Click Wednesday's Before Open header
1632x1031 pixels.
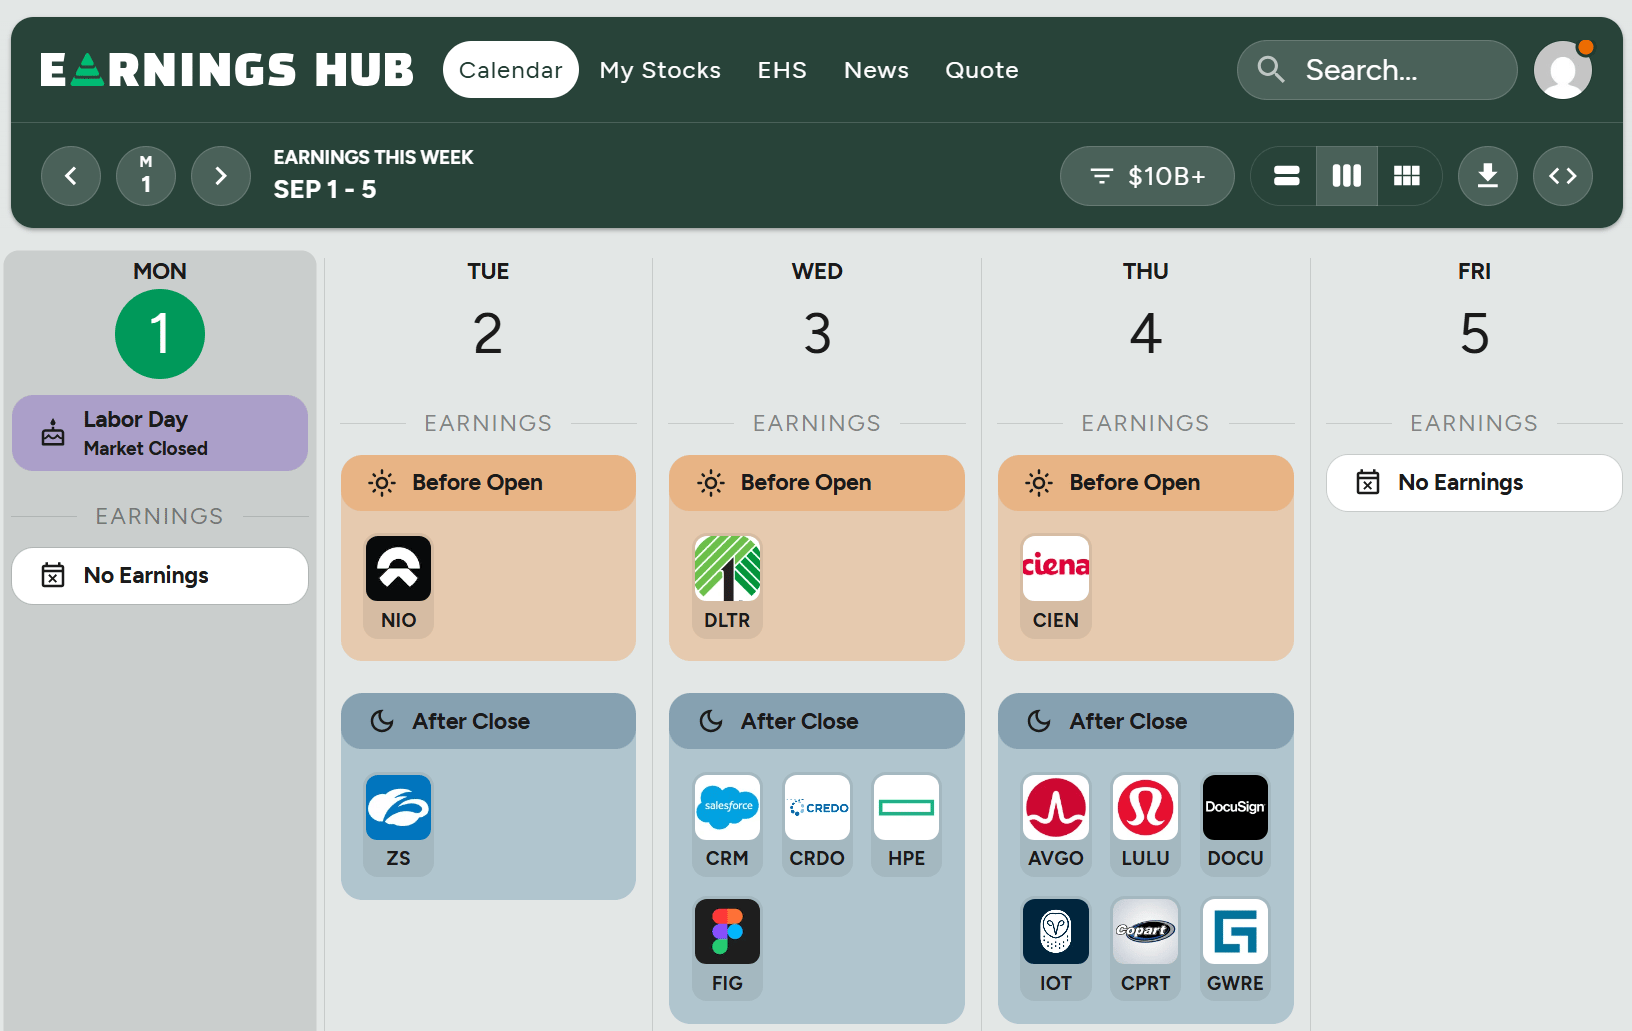(817, 483)
